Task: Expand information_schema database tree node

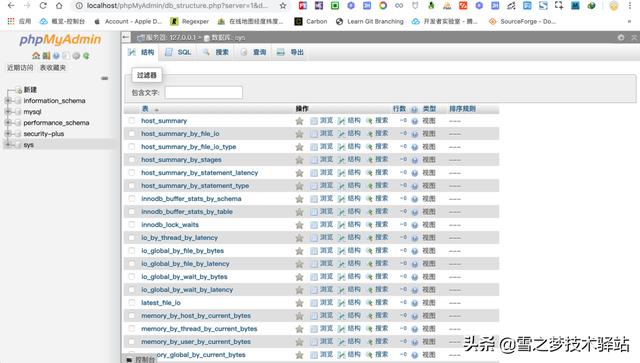Action: click(x=8, y=100)
